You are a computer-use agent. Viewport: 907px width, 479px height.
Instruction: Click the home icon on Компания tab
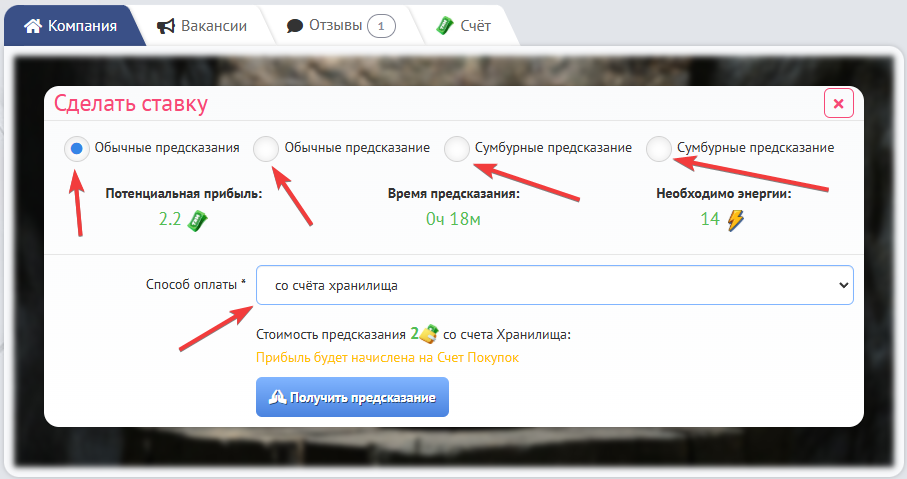point(33,26)
